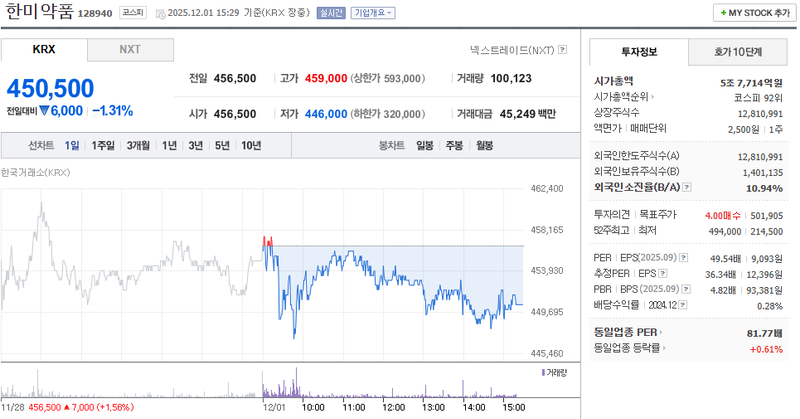Click the 넥스트레이드(NXT) label
Viewport: 800px width, 419px height.
click(512, 50)
